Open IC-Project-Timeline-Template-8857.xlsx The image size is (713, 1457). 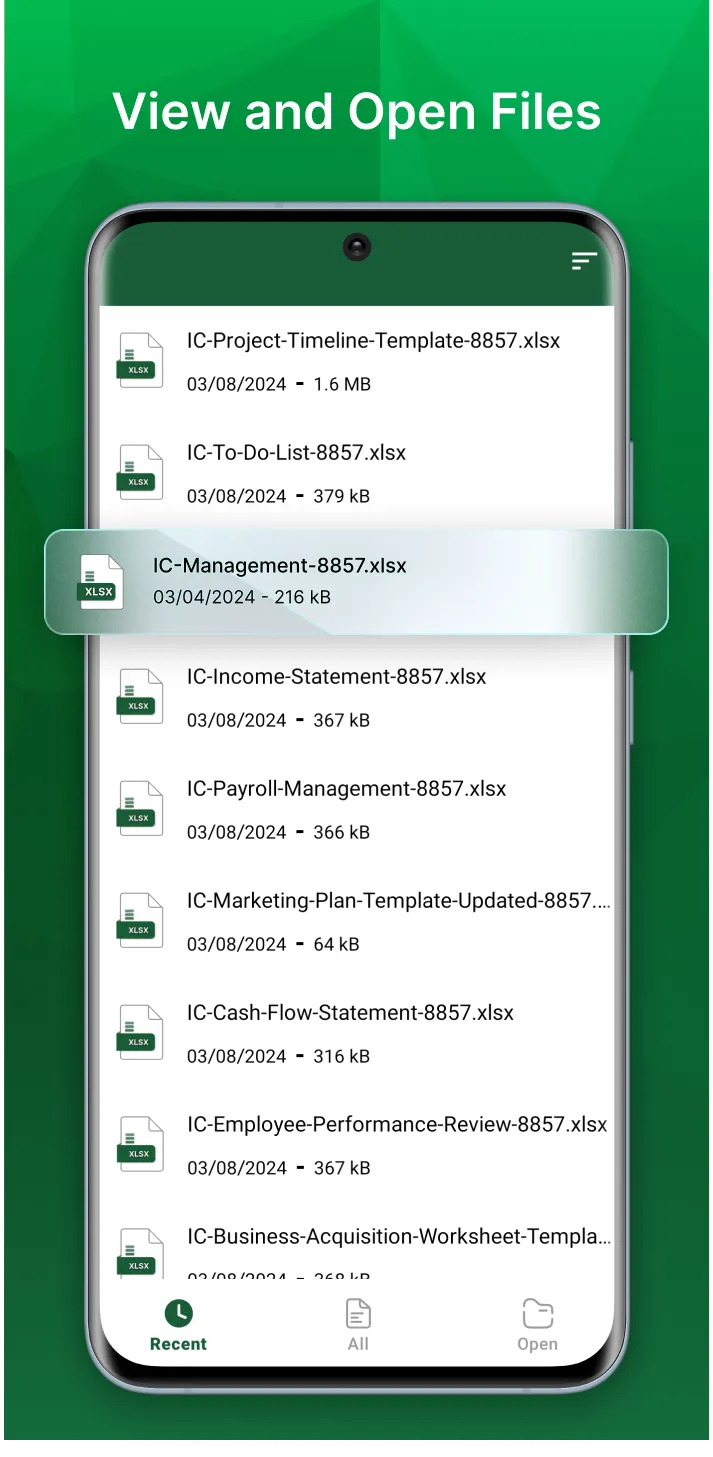click(x=373, y=341)
